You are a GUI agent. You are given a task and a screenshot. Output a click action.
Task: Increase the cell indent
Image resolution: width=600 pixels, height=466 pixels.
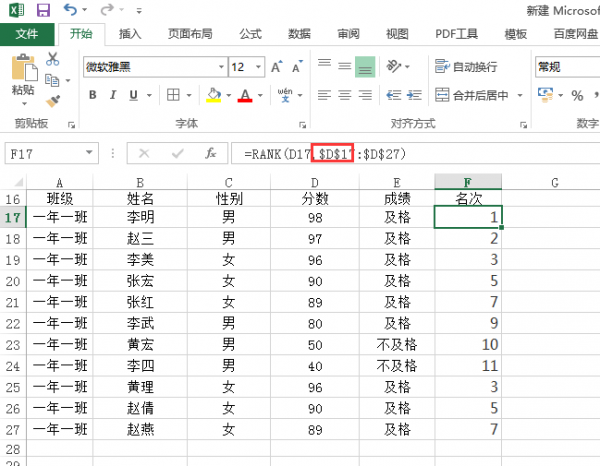pyautogui.click(x=414, y=95)
